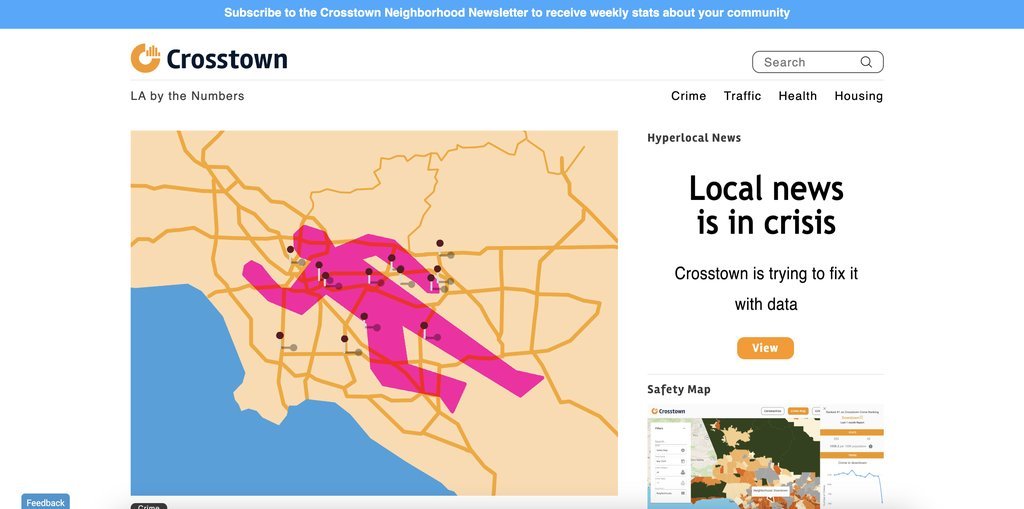Click the "Local news is in crisis" headline
This screenshot has width=1024, height=509.
(765, 205)
